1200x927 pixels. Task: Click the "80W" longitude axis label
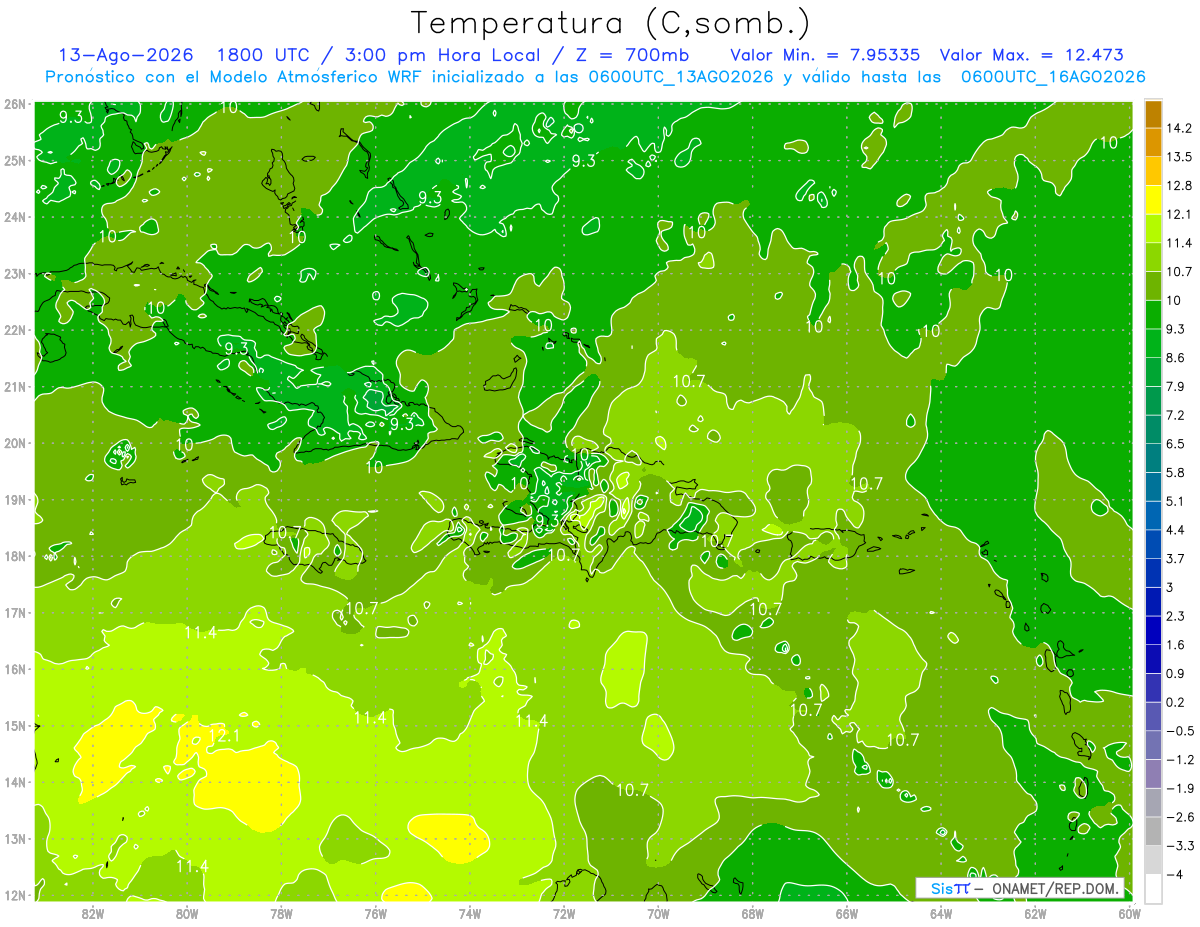187,913
